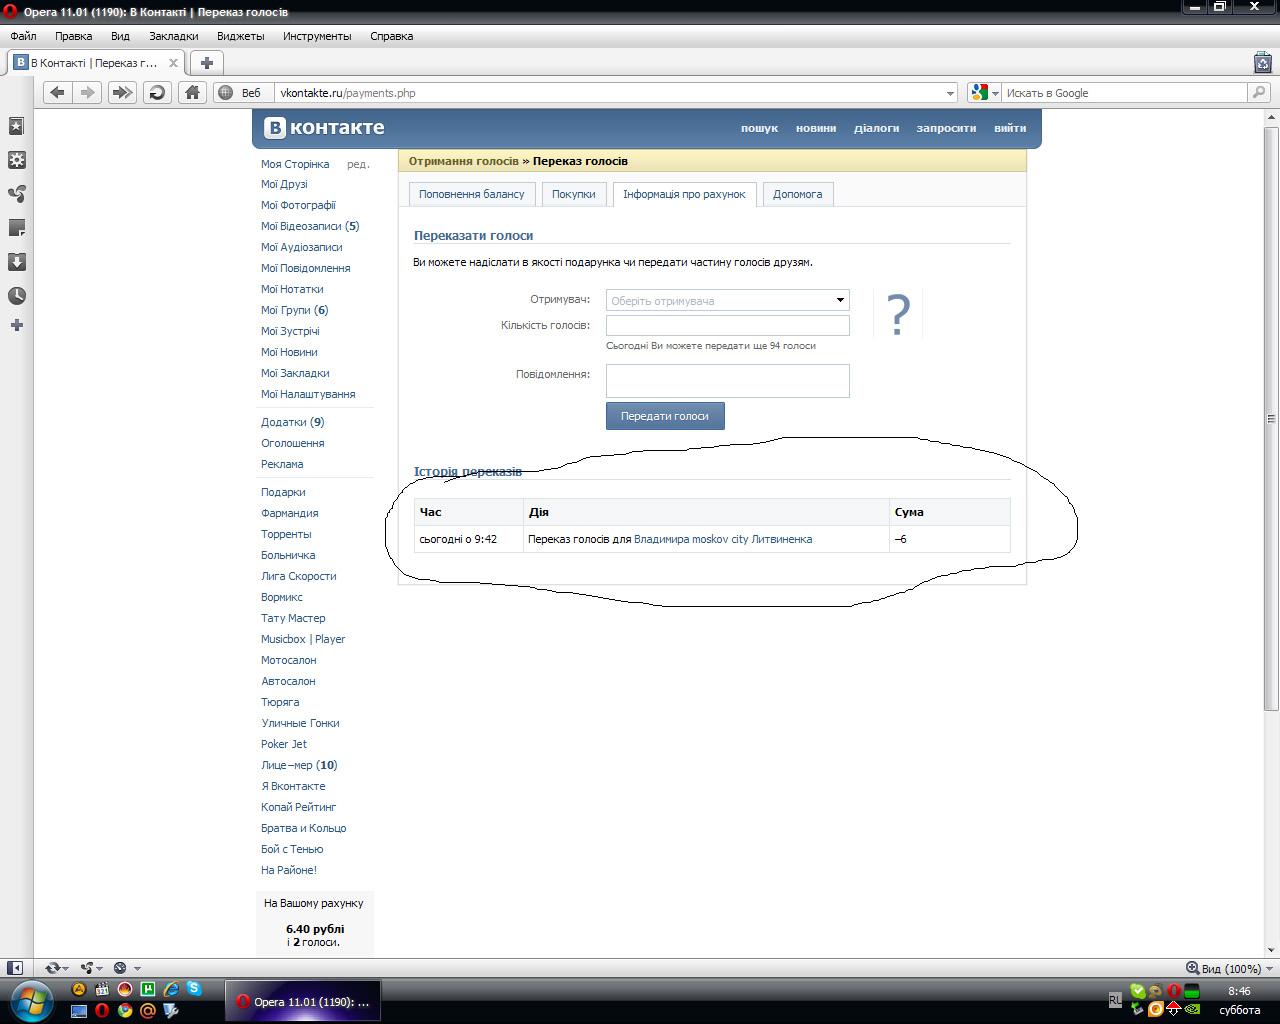Open пошук in the header
This screenshot has height=1024, width=1280.
coord(759,128)
